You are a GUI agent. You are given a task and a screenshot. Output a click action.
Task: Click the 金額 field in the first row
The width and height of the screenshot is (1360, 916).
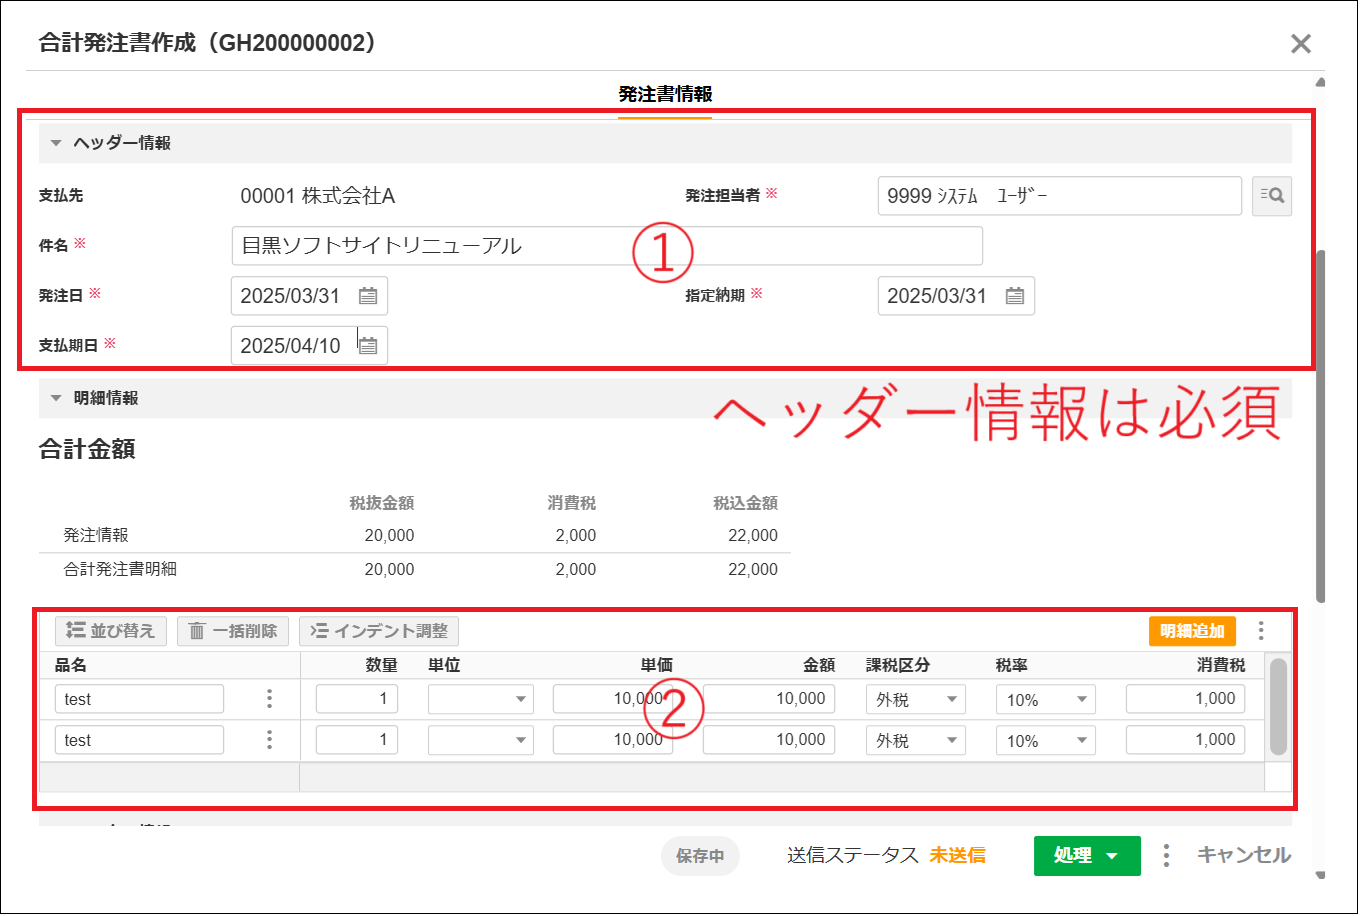click(x=769, y=699)
